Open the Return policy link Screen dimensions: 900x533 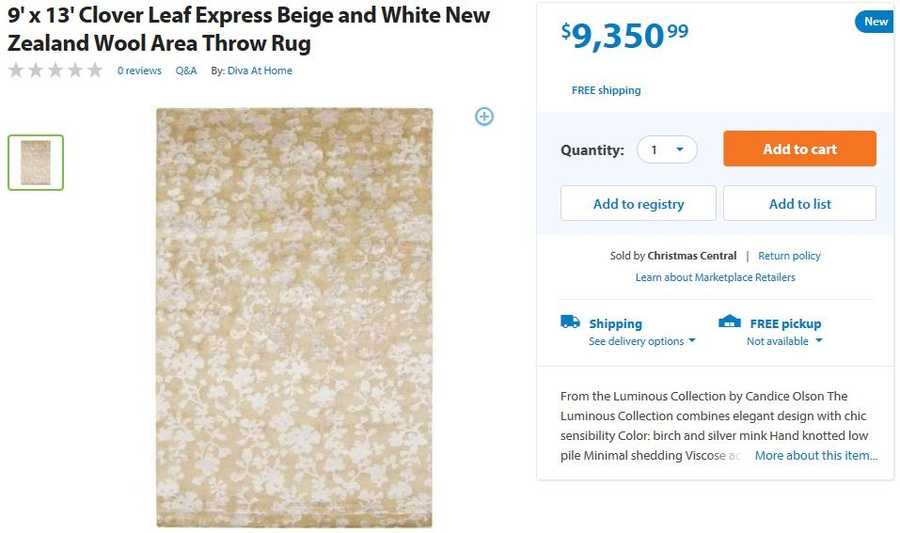789,256
